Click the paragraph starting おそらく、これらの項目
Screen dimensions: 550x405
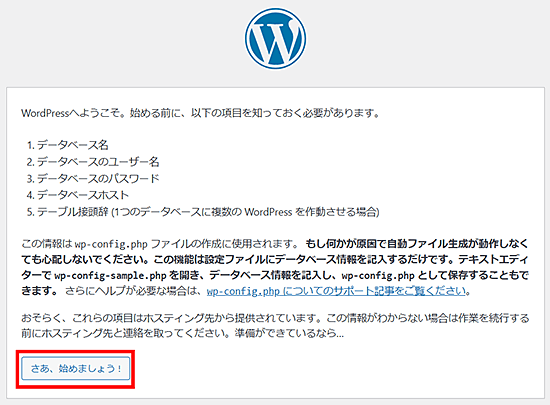pyautogui.click(x=275, y=325)
